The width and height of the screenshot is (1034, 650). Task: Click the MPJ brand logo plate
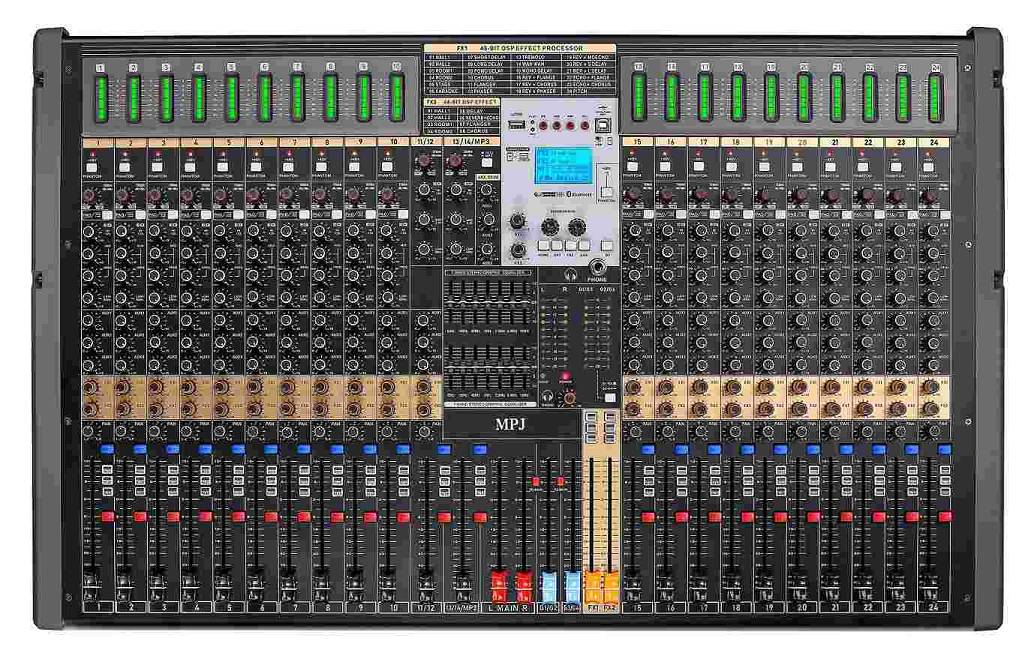pyautogui.click(x=511, y=424)
